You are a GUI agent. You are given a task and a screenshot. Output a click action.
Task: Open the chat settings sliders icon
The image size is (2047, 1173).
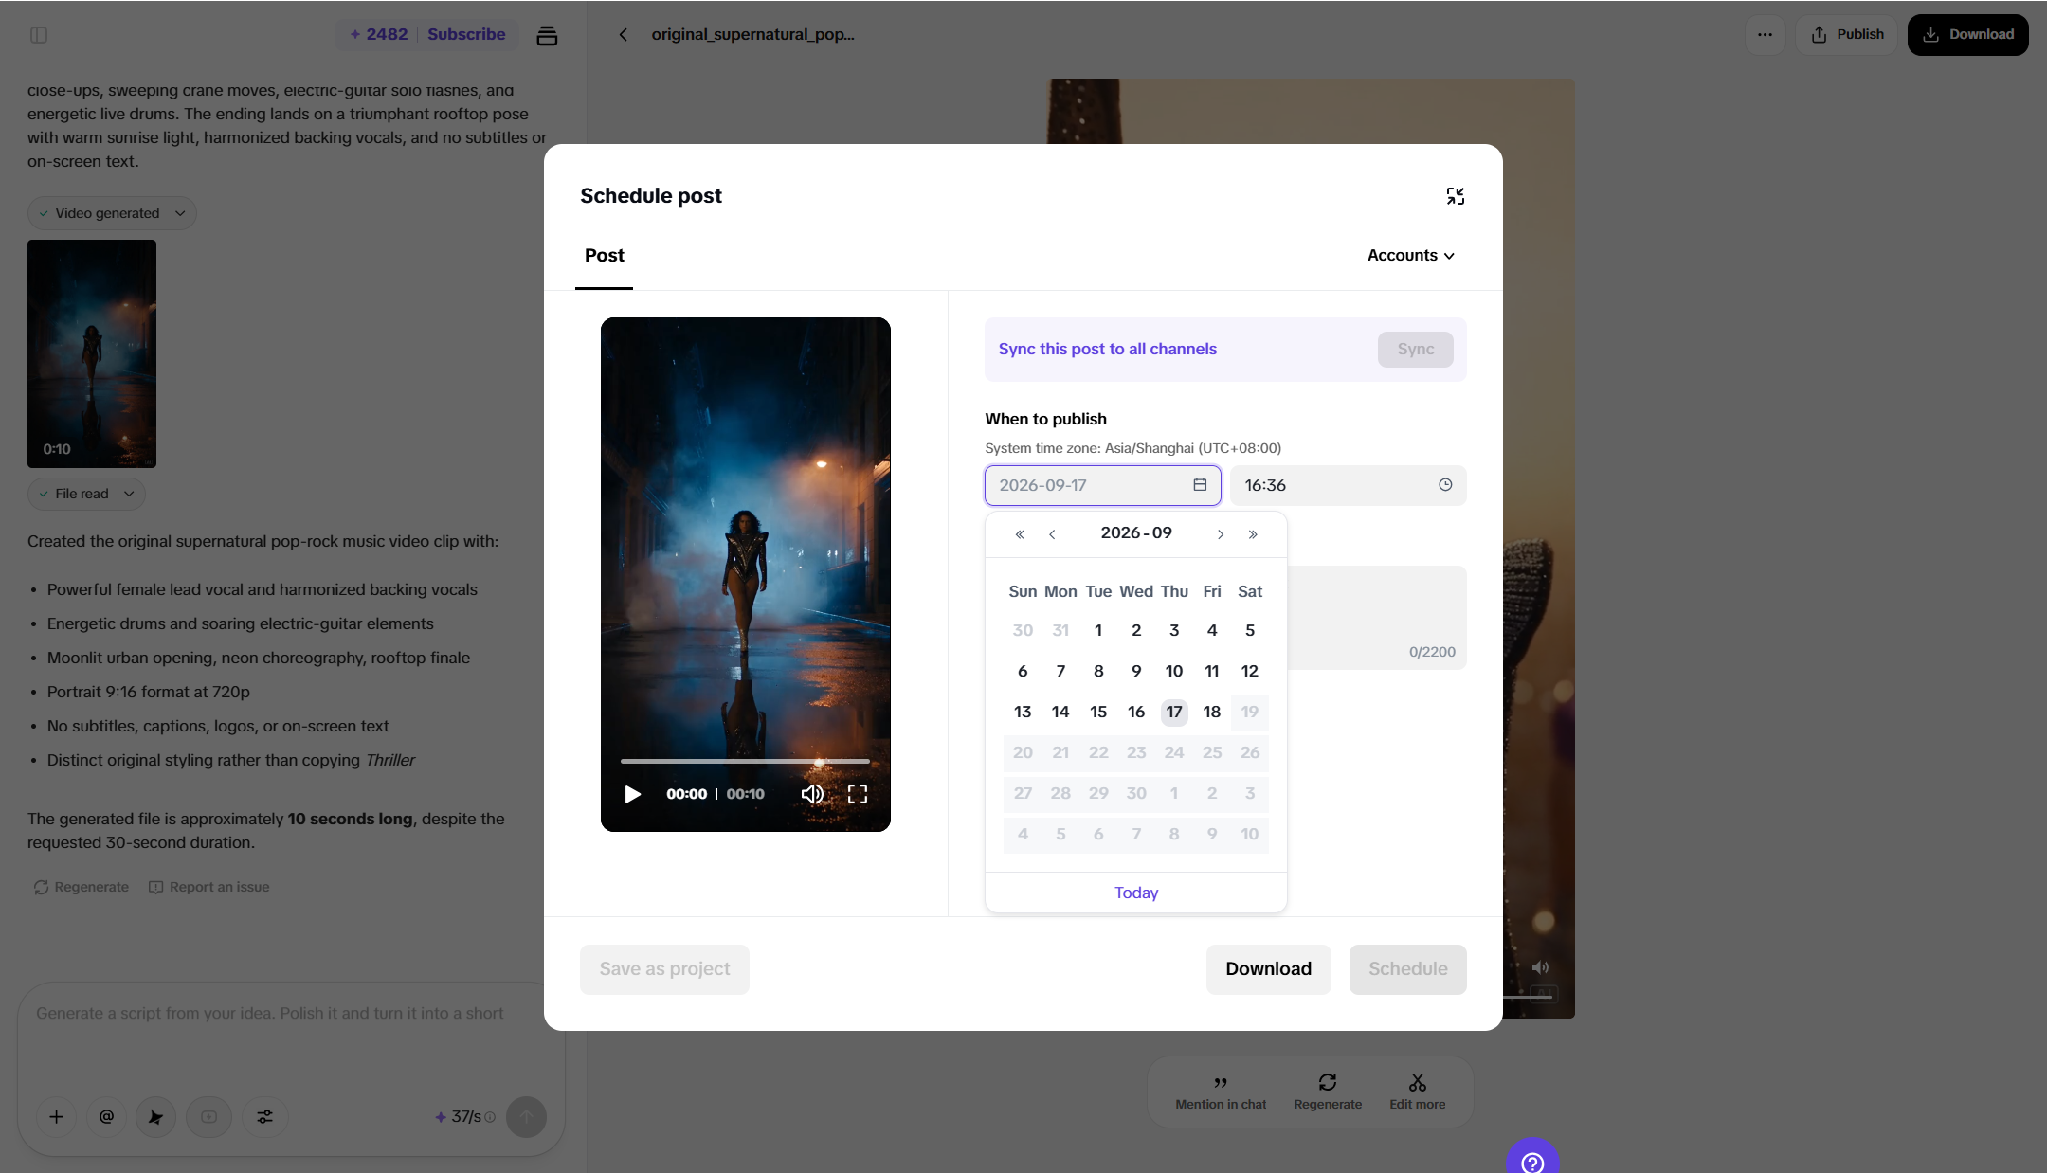coord(265,1117)
